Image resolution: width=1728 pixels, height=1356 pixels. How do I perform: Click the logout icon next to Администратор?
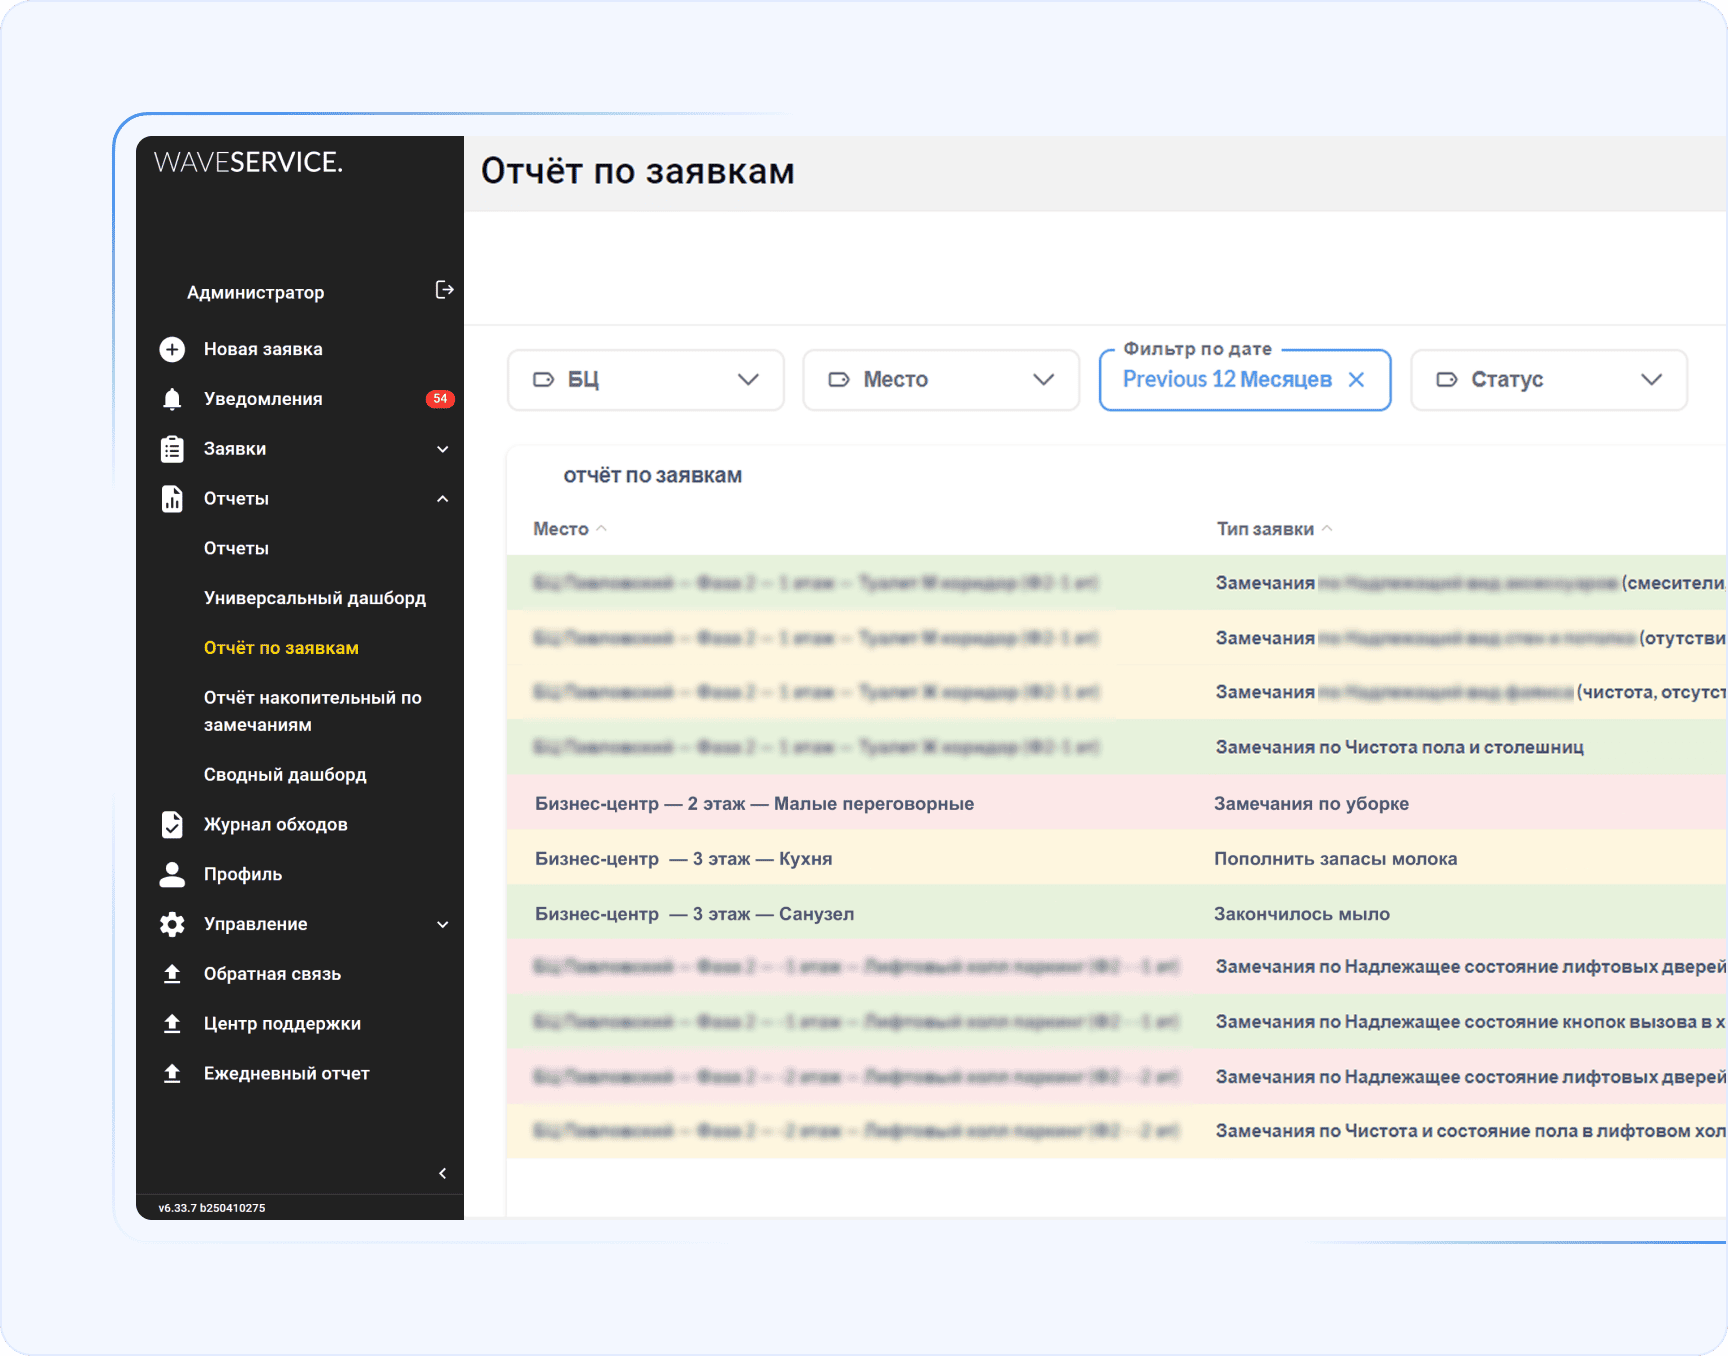tap(444, 290)
